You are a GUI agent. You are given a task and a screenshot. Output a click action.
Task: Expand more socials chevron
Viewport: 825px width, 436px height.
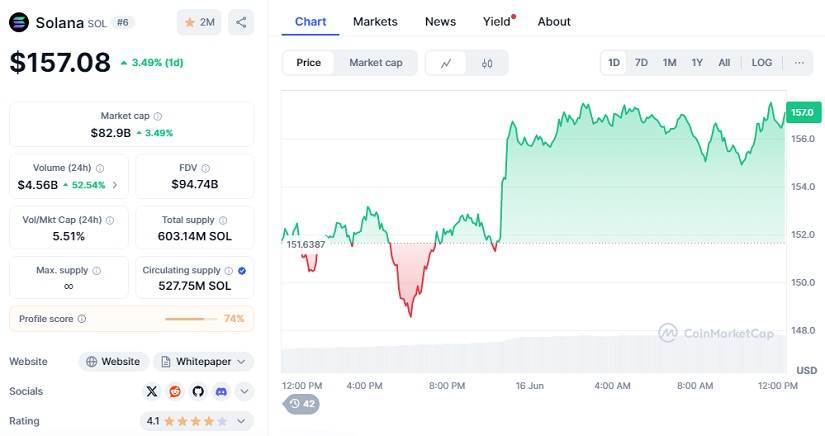pyautogui.click(x=244, y=391)
